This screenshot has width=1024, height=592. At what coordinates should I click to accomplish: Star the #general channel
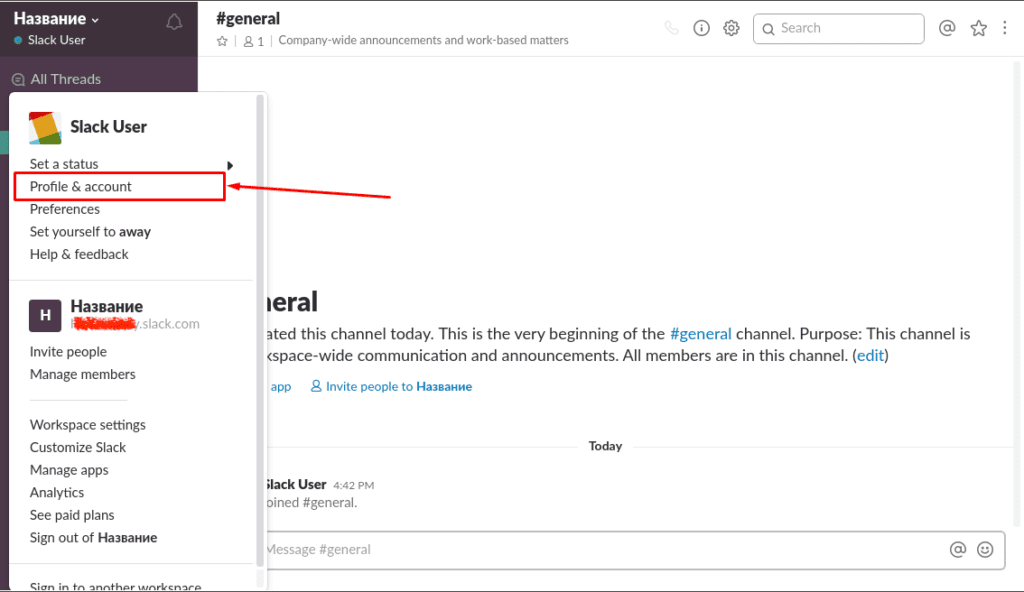pos(222,41)
